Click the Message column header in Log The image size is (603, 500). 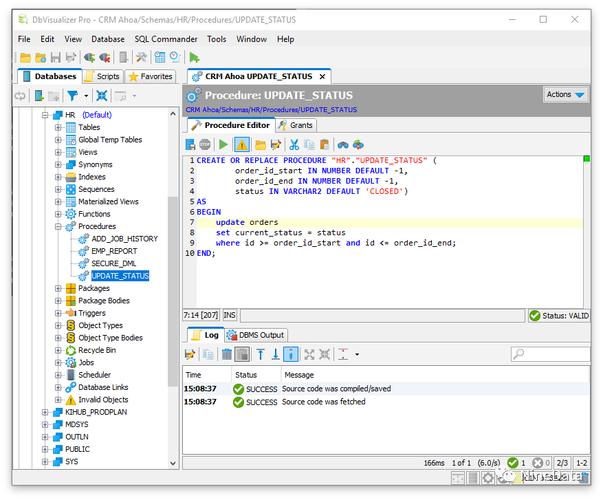[x=435, y=375]
